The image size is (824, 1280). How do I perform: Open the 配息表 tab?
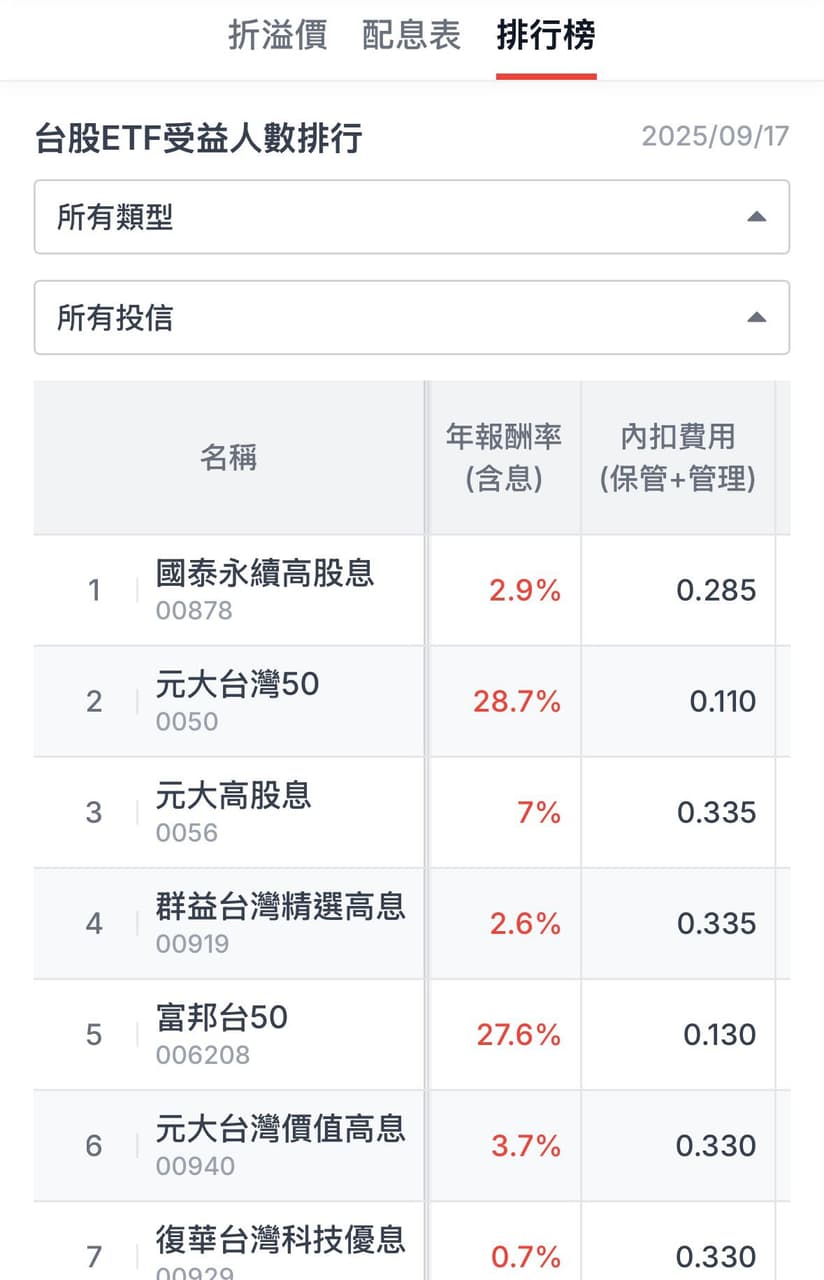(x=411, y=36)
